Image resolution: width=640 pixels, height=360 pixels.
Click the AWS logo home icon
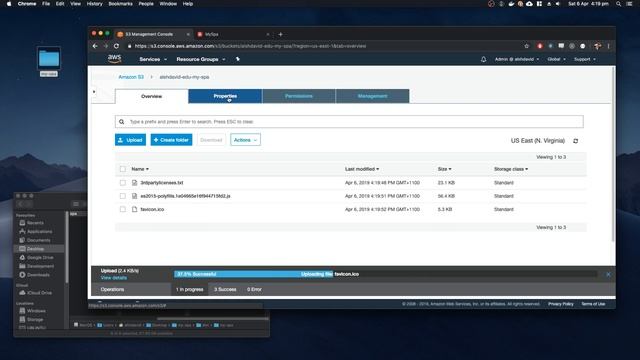(x=115, y=59)
